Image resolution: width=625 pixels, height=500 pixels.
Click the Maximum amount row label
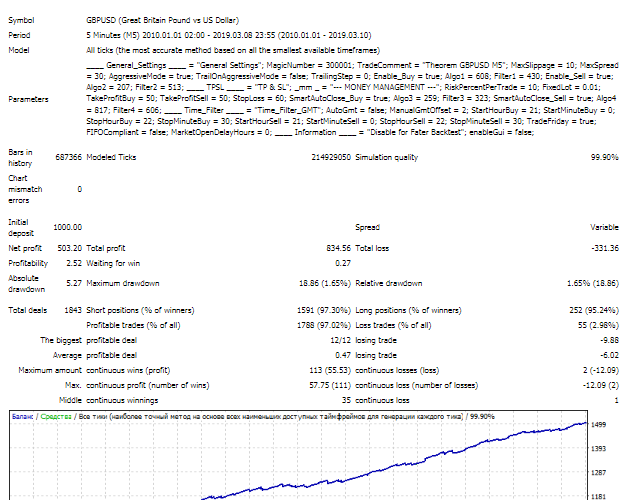50,370
